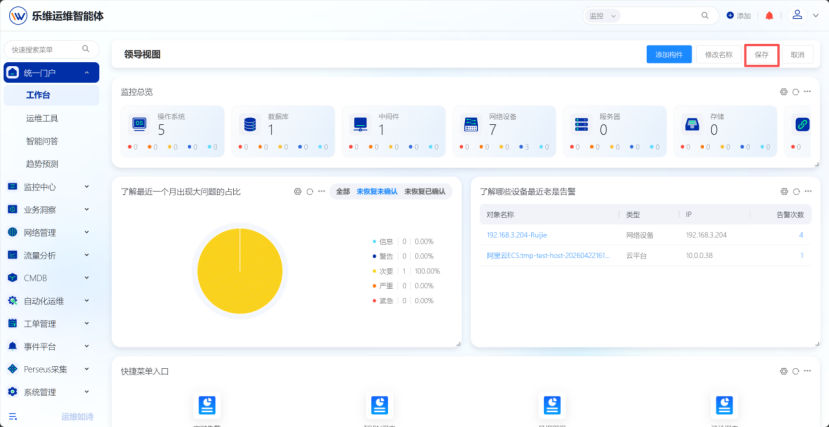Click the 取消 button

point(797,54)
